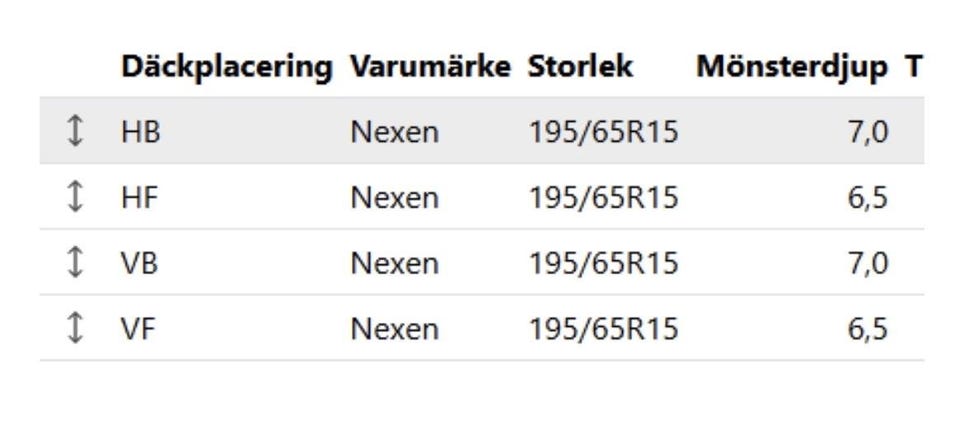Screen dimensions: 960x439
Task: Click the reorder arrow icon for VB row
Action: [73, 263]
